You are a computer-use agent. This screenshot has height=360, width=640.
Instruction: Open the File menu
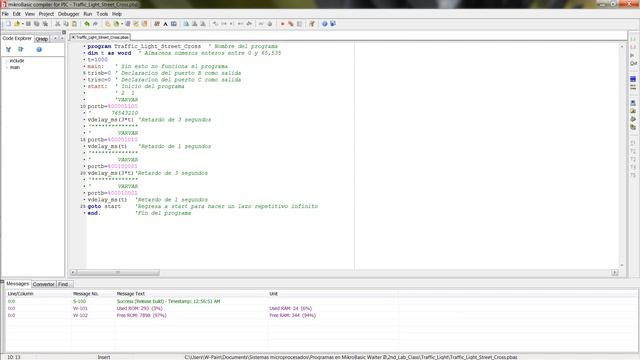5,14
